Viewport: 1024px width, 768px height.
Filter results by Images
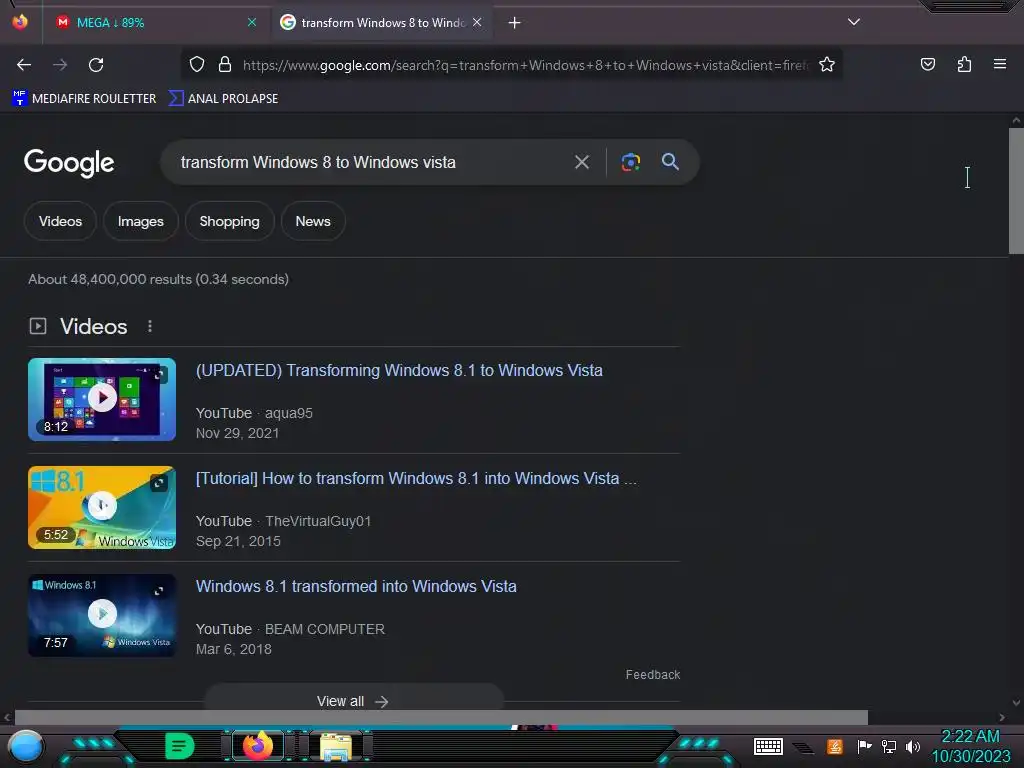pyautogui.click(x=140, y=221)
